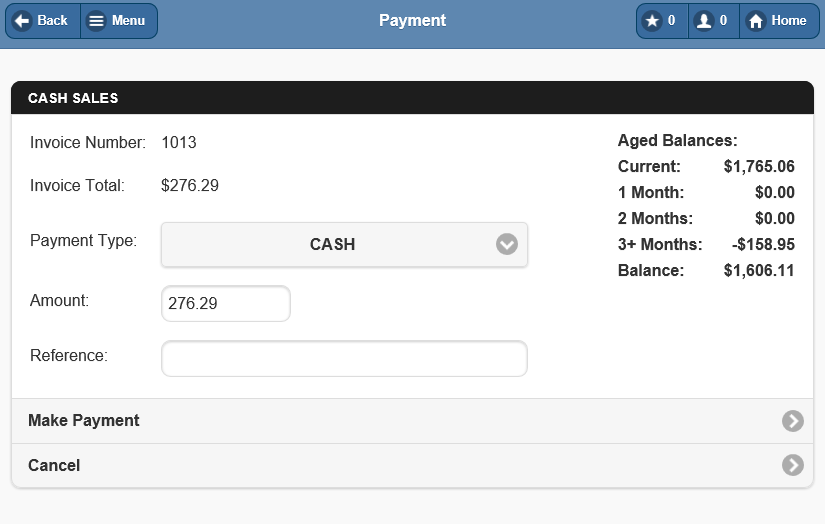This screenshot has width=825, height=524.
Task: Open the hamburger Menu icon
Action: click(x=96, y=21)
